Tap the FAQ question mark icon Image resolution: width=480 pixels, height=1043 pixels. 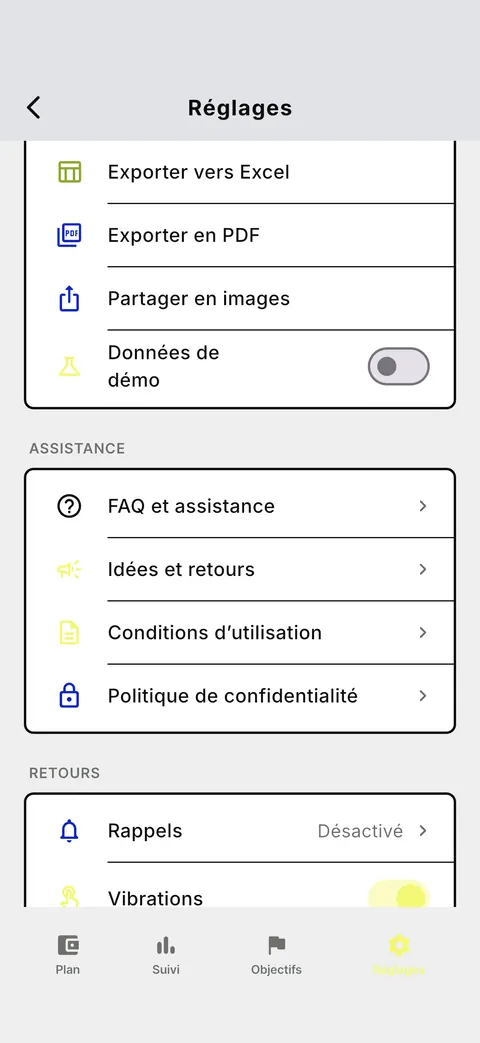(x=69, y=506)
